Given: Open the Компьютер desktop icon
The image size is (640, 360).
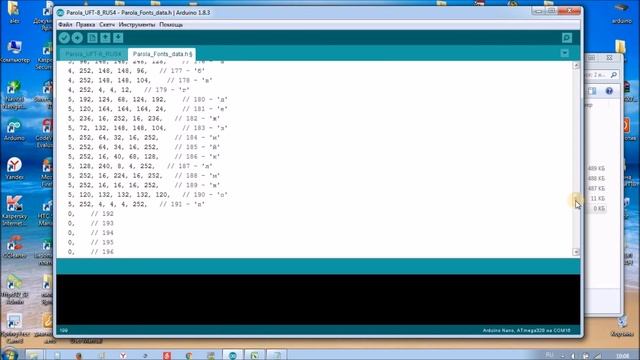Looking at the screenshot, I should point(15,51).
